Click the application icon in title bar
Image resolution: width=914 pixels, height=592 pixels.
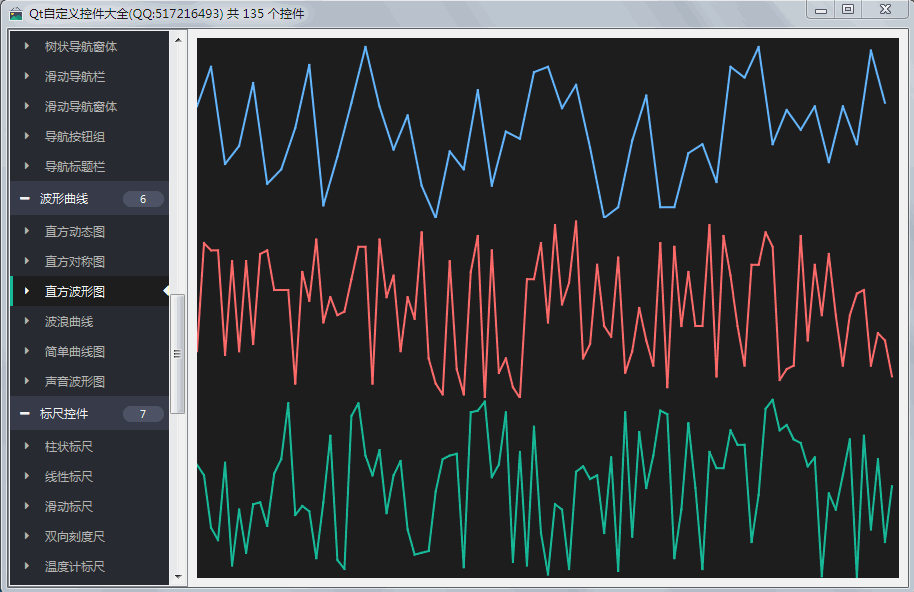15,13
